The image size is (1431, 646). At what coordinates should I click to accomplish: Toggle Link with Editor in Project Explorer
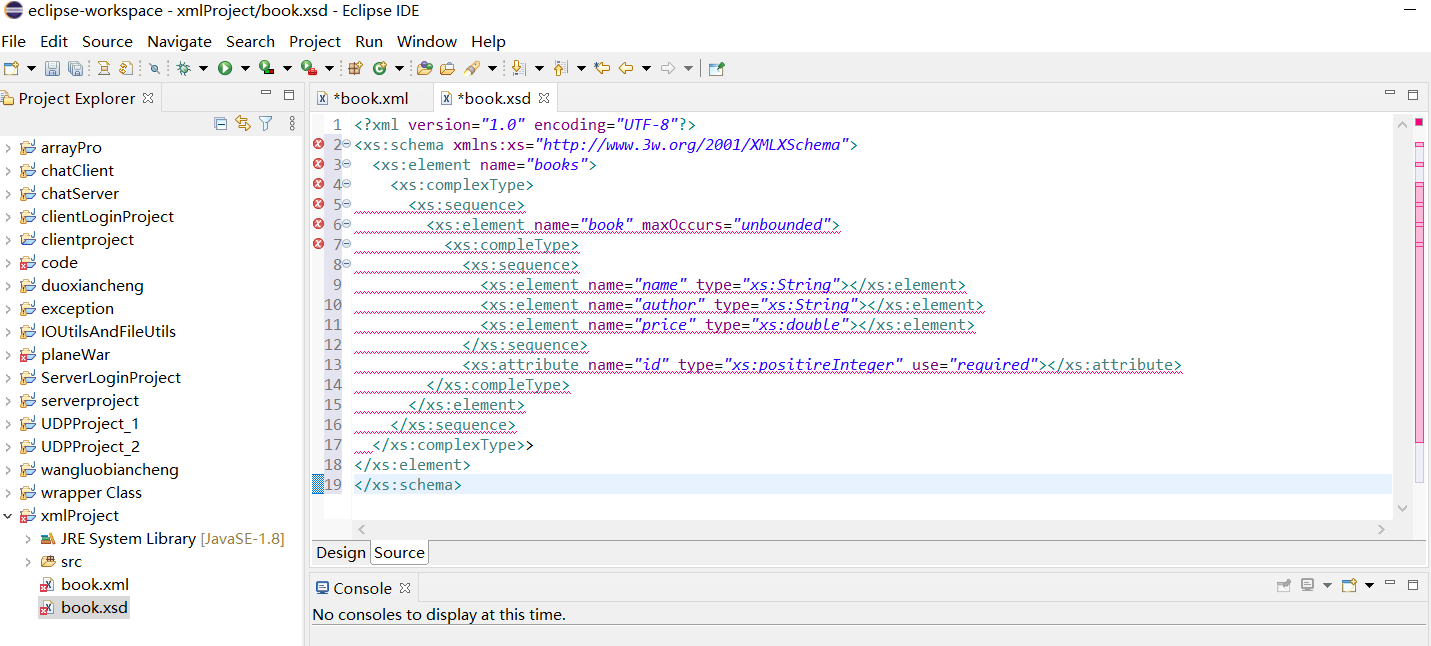[242, 123]
